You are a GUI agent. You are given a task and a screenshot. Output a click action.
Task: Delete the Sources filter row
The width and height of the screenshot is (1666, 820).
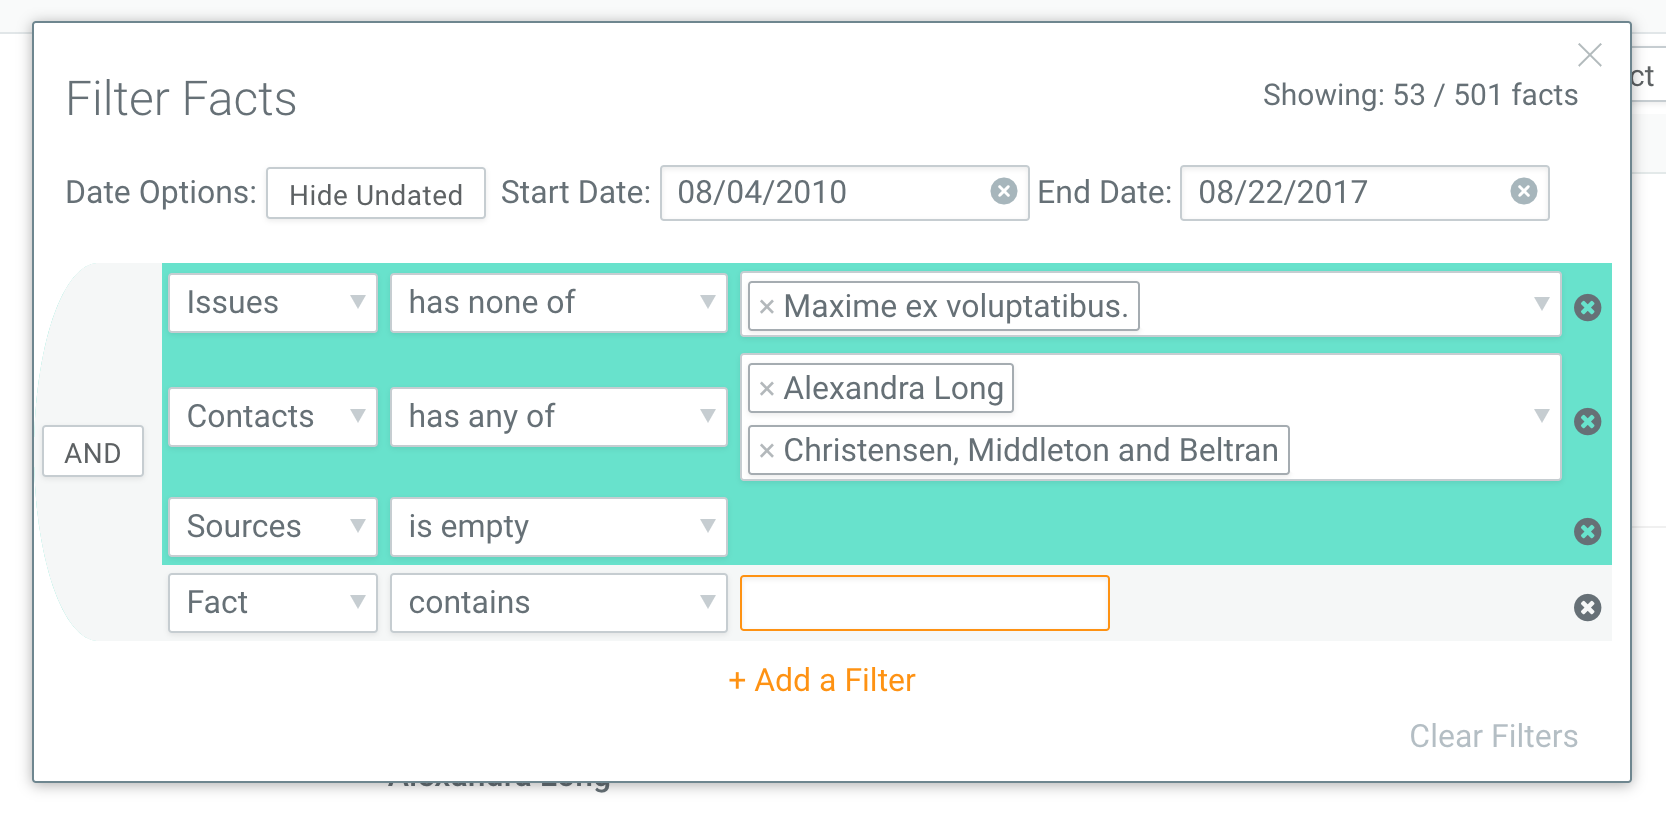coord(1588,533)
